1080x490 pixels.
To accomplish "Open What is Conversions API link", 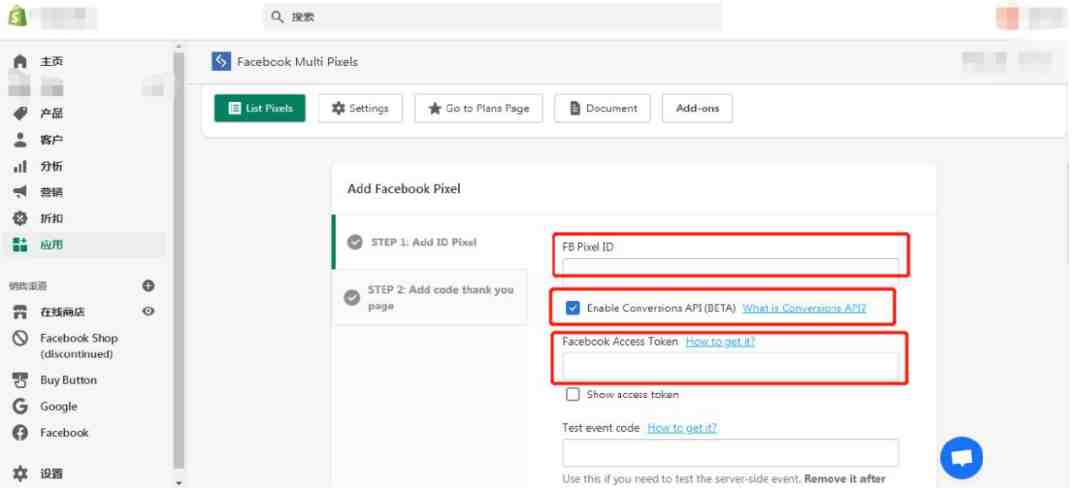I will click(x=804, y=308).
